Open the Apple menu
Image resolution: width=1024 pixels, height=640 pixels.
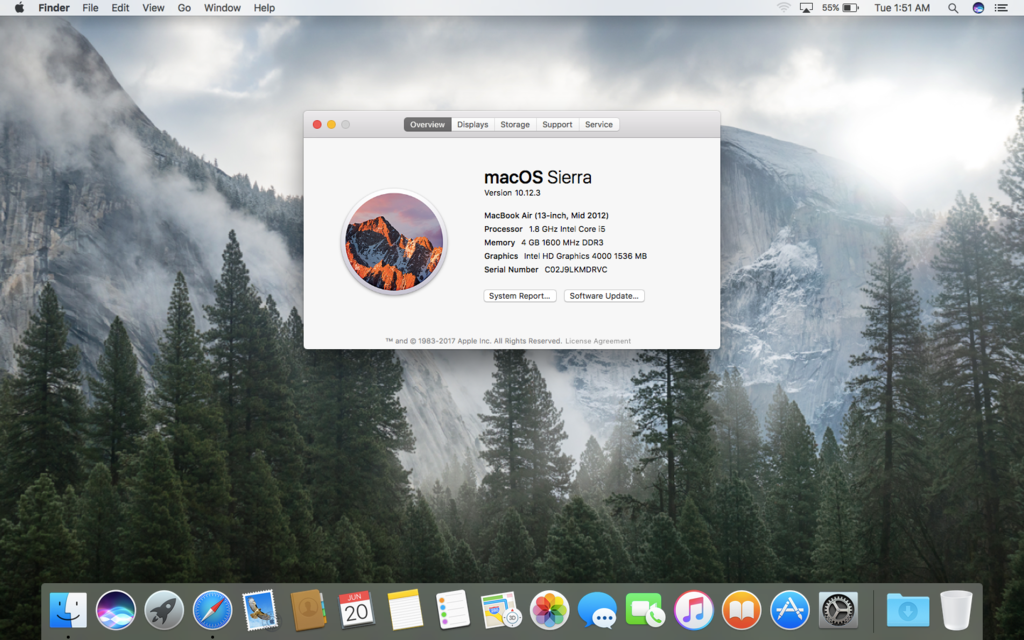(x=19, y=8)
